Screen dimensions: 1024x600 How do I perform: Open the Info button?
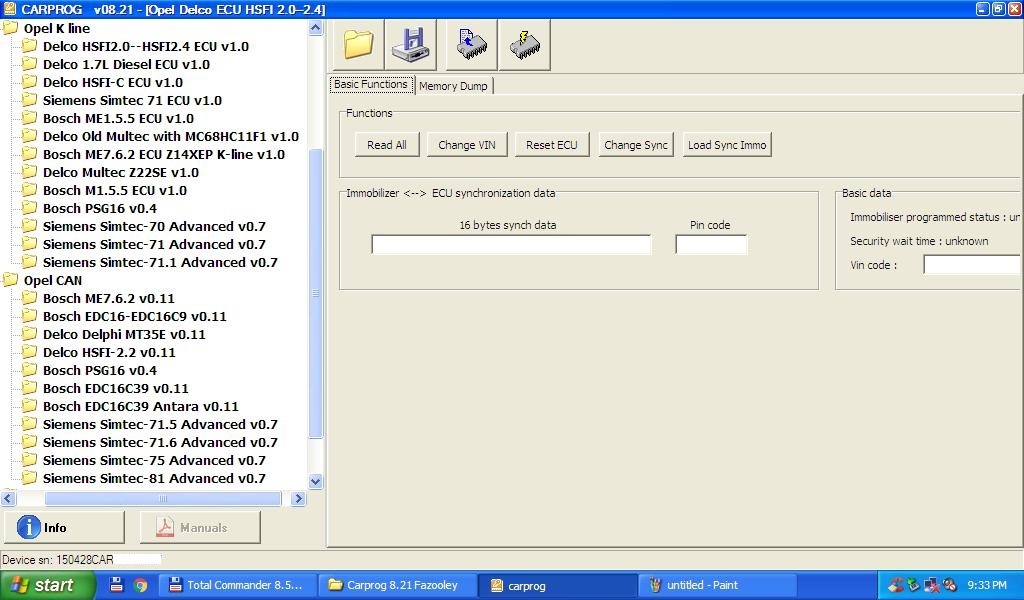click(64, 527)
